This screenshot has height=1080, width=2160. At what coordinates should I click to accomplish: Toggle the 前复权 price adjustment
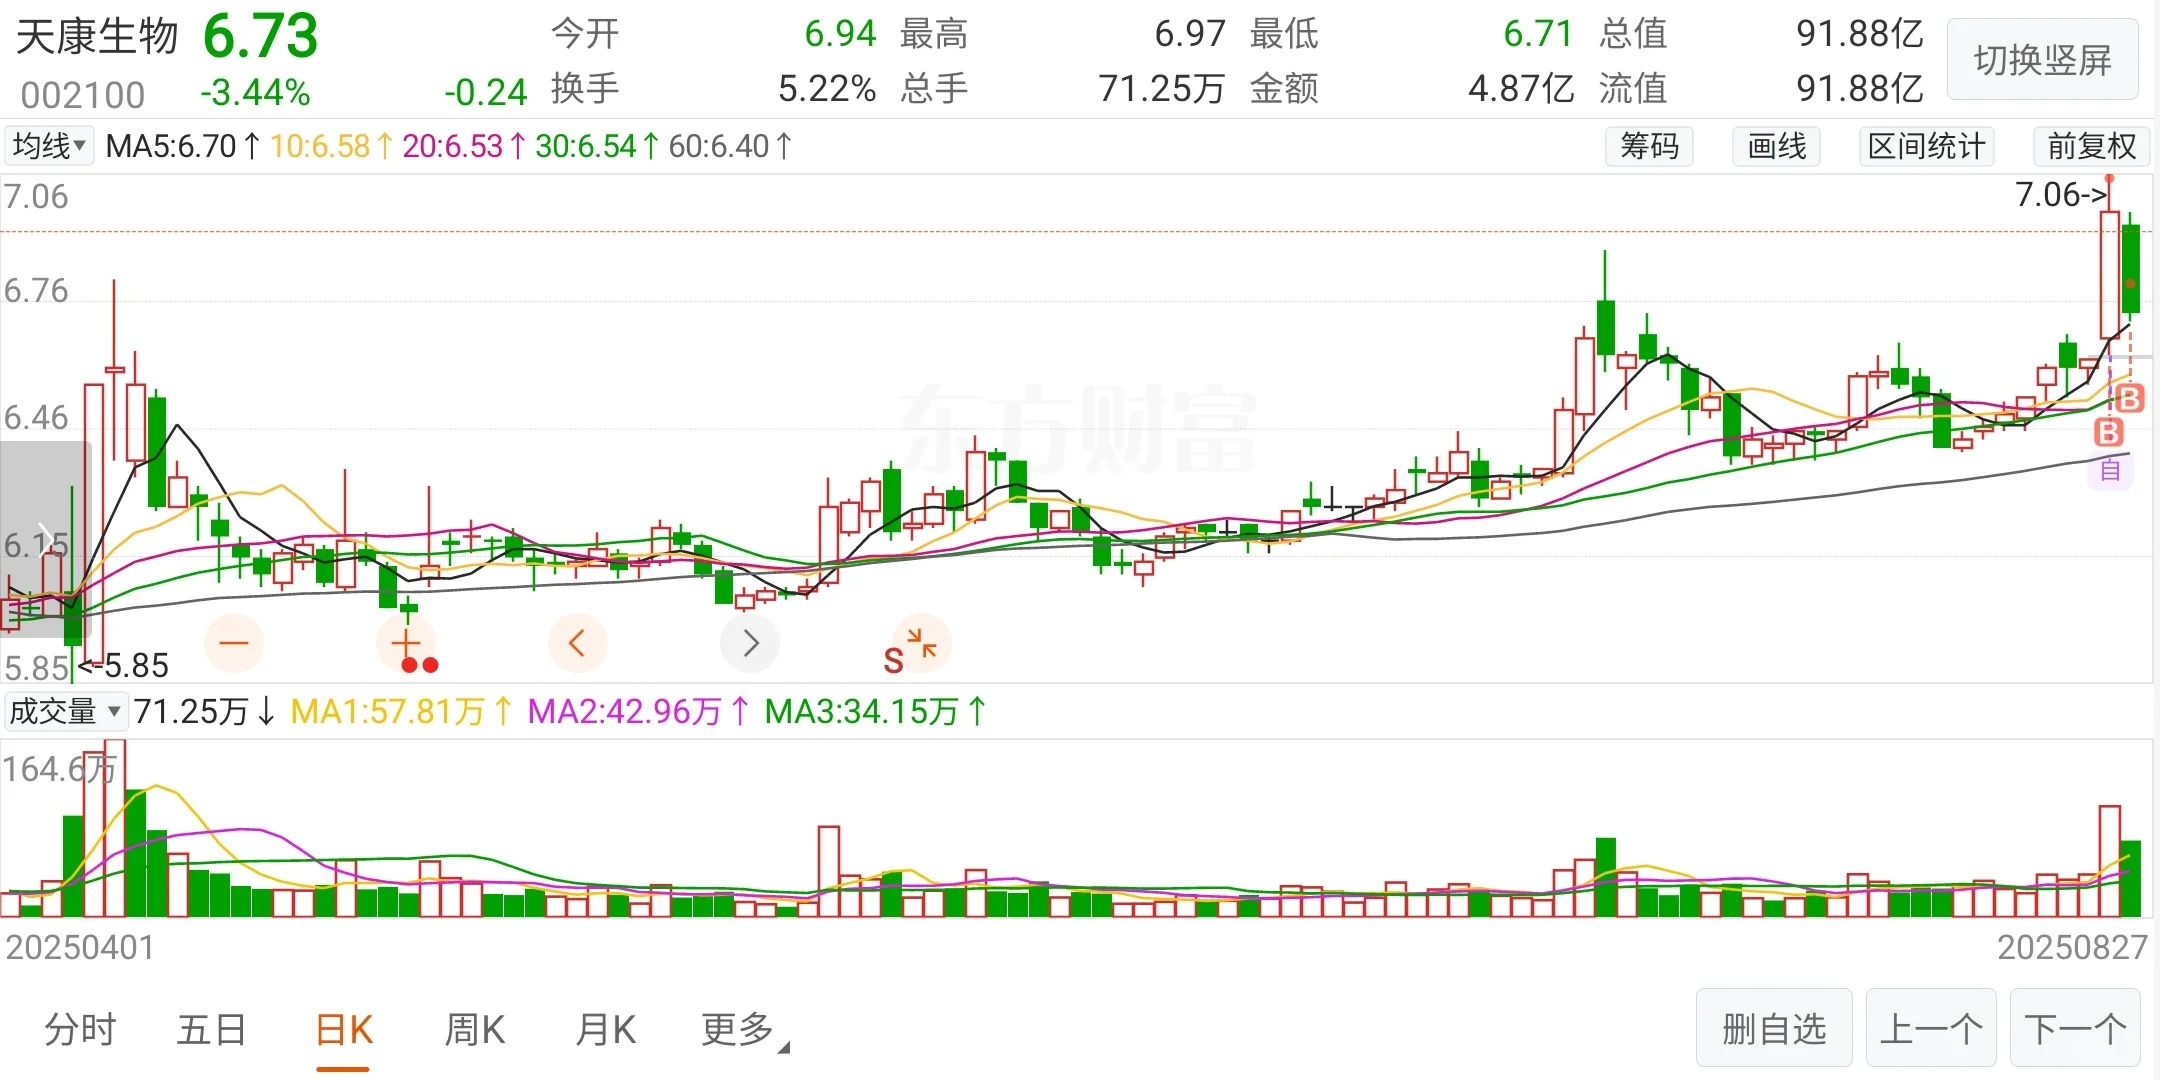pos(2091,146)
